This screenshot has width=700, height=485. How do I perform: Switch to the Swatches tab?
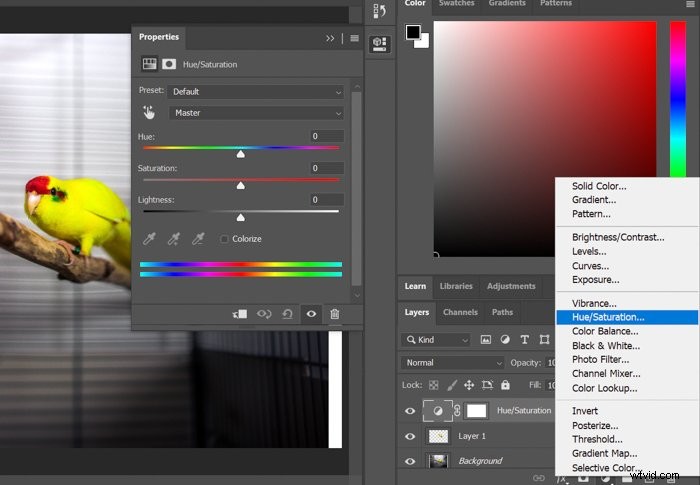pos(456,4)
